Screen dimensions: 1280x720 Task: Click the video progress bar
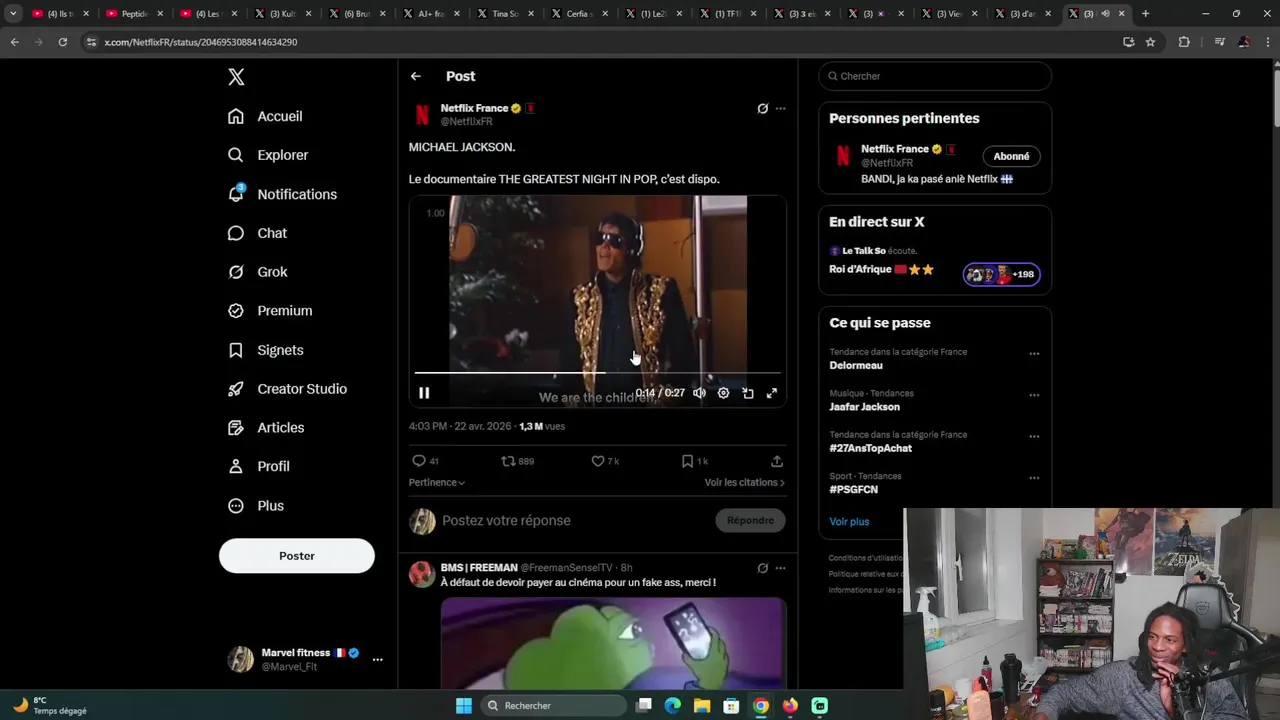[x=597, y=373]
